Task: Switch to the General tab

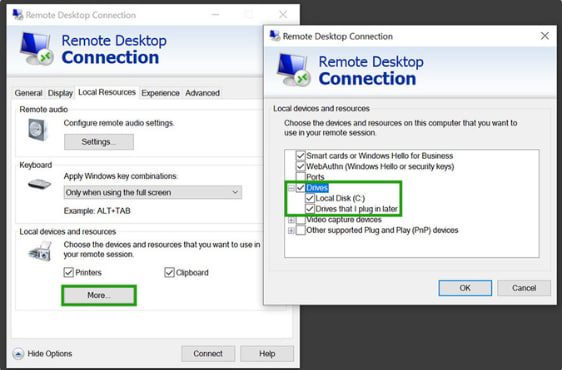Action: pyautogui.click(x=28, y=93)
